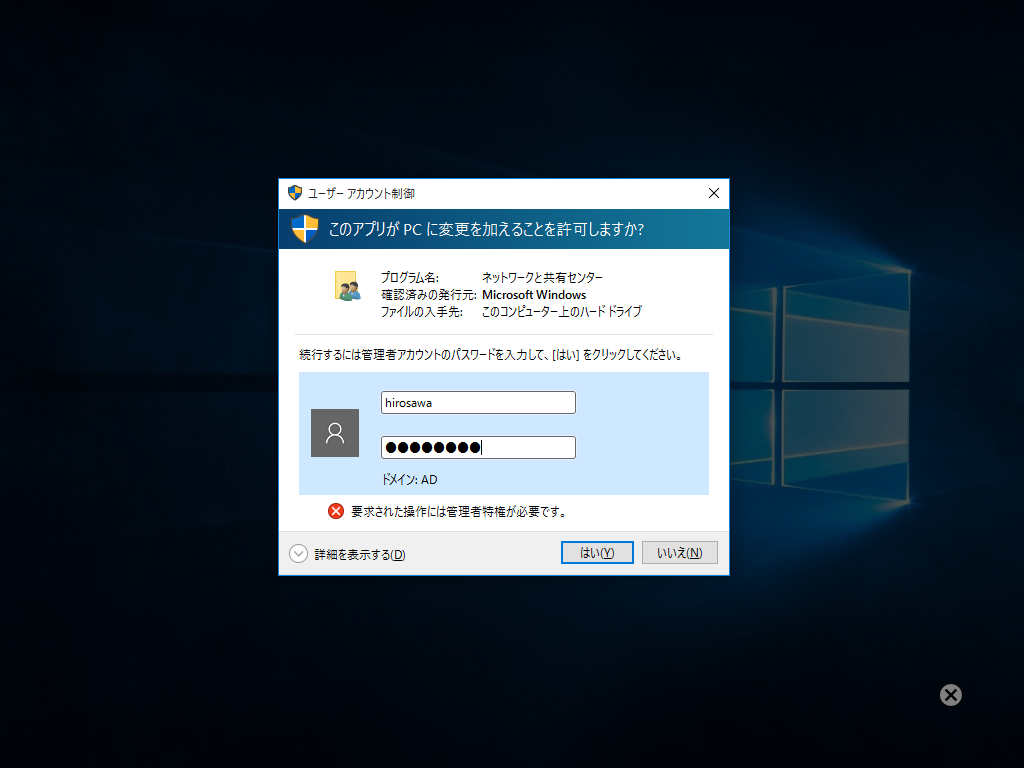Click the このコンピューター上のハード ドライブ text
1024x768 pixels.
562,312
